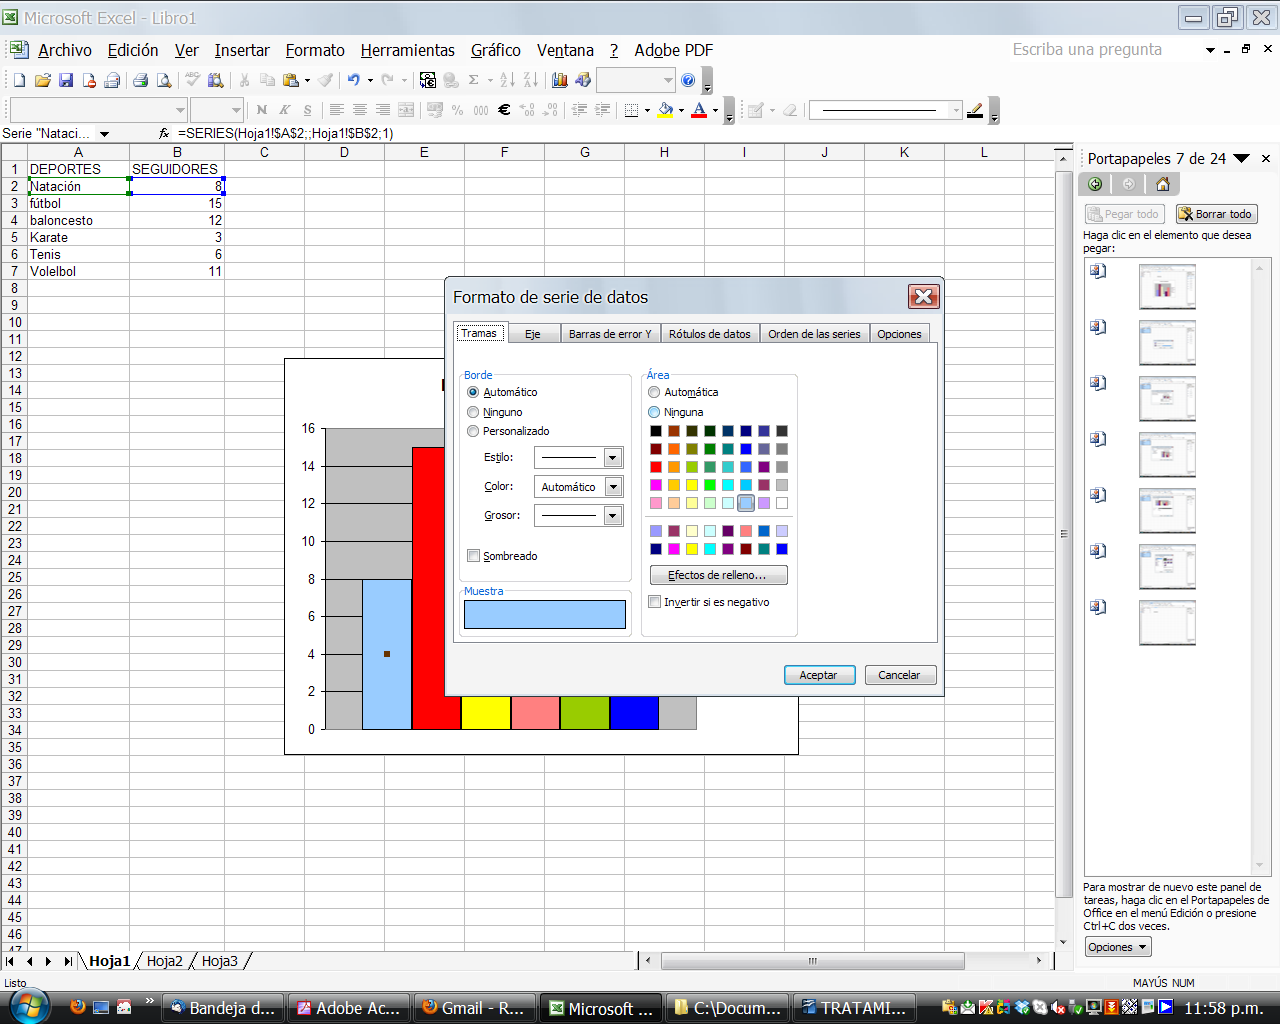Open the Color Automático dropdown
The image size is (1280, 1024).
(x=613, y=487)
